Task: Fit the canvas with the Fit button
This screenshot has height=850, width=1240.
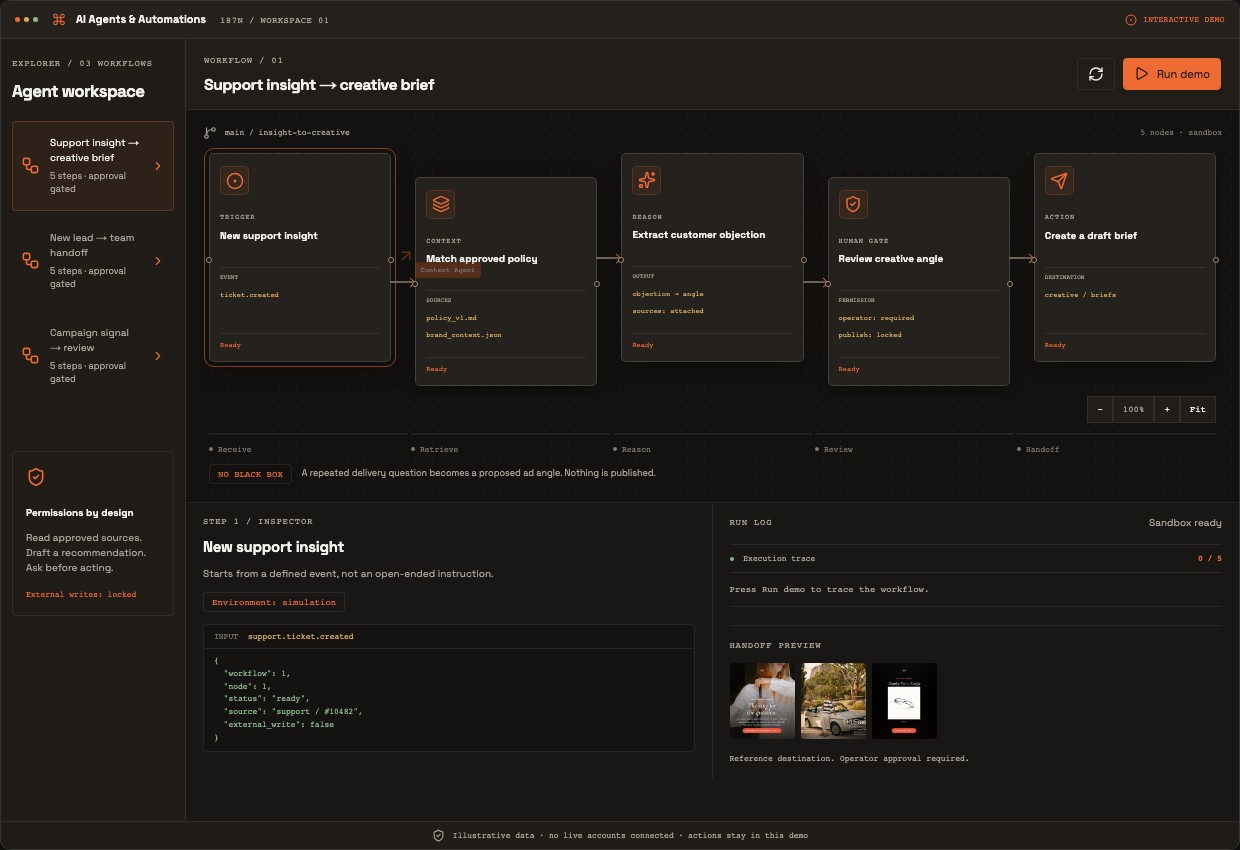Action: 1197,409
